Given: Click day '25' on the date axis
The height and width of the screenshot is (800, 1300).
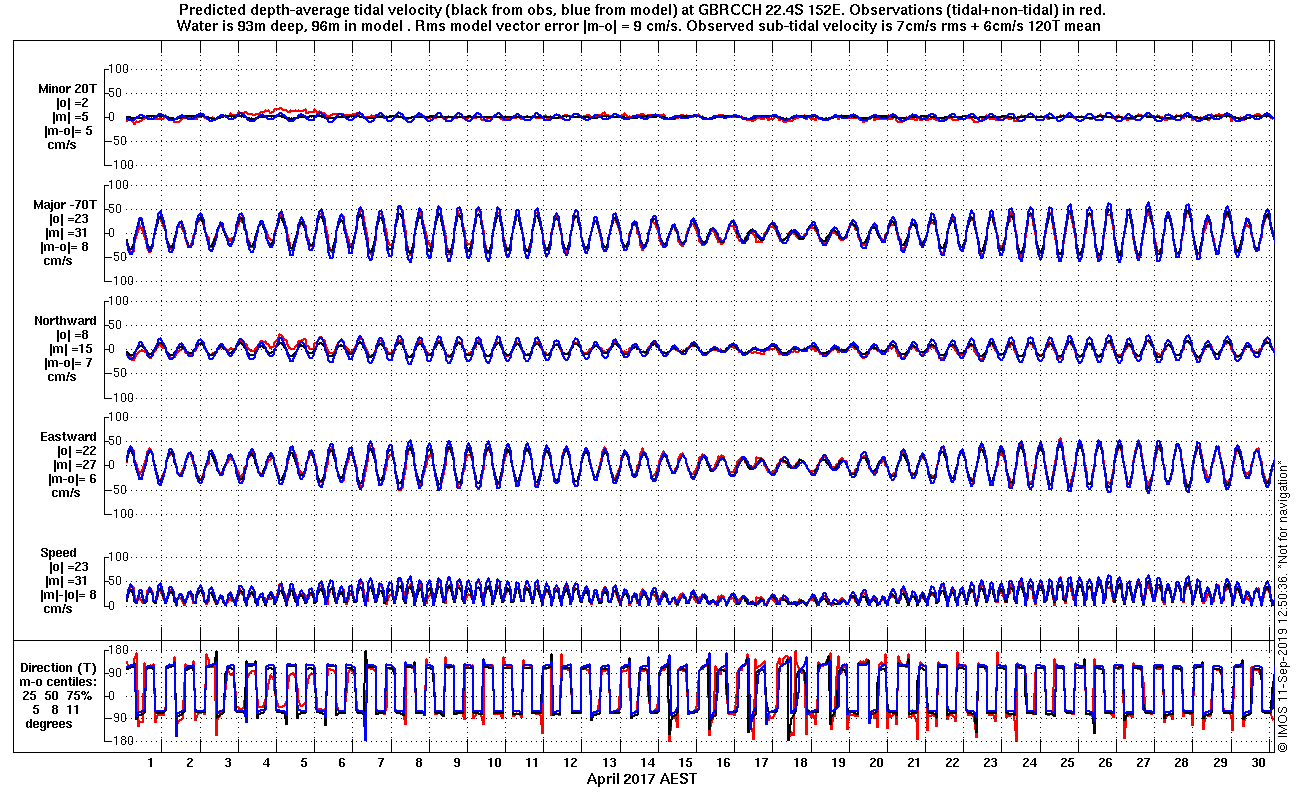Looking at the screenshot, I should pyautogui.click(x=1067, y=762).
